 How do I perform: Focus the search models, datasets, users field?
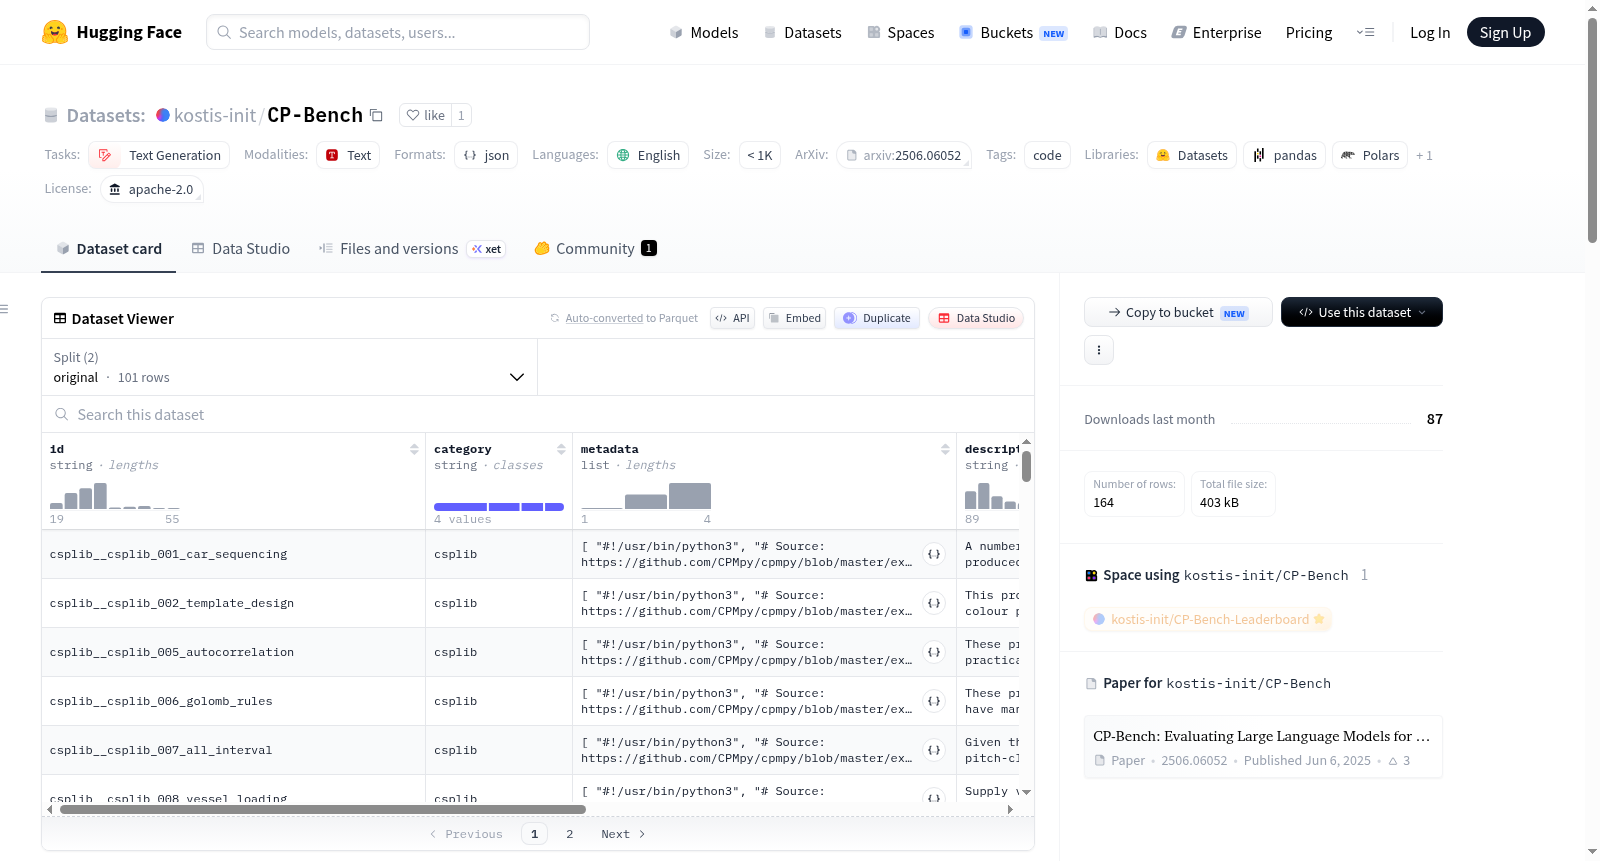tap(398, 32)
